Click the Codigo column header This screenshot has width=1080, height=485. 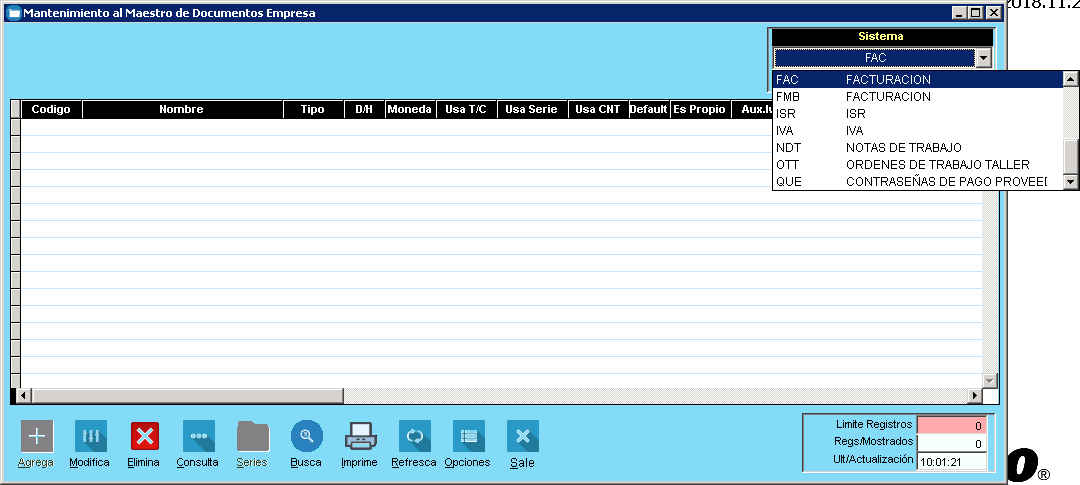(51, 109)
